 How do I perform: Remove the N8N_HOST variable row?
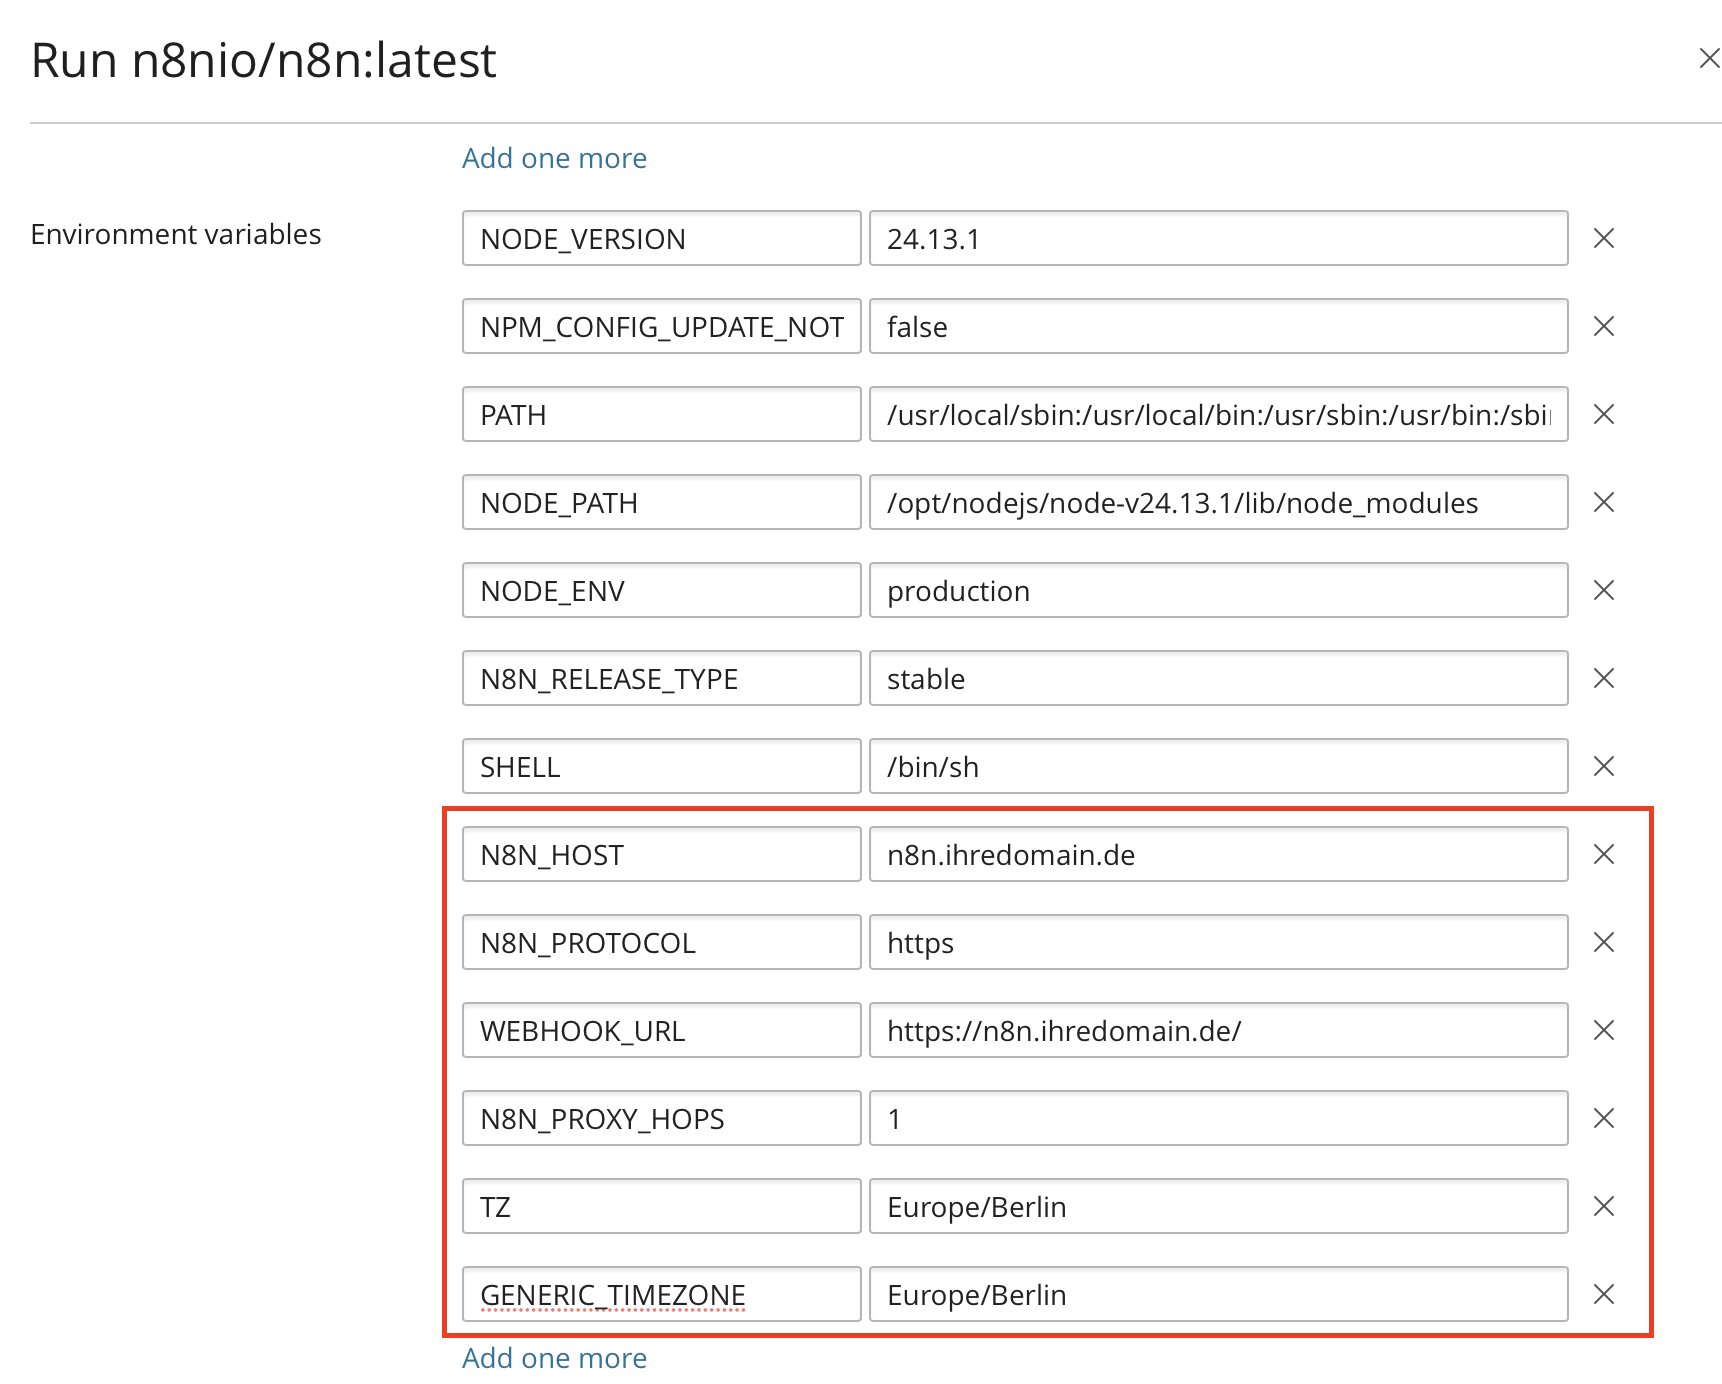click(1603, 854)
